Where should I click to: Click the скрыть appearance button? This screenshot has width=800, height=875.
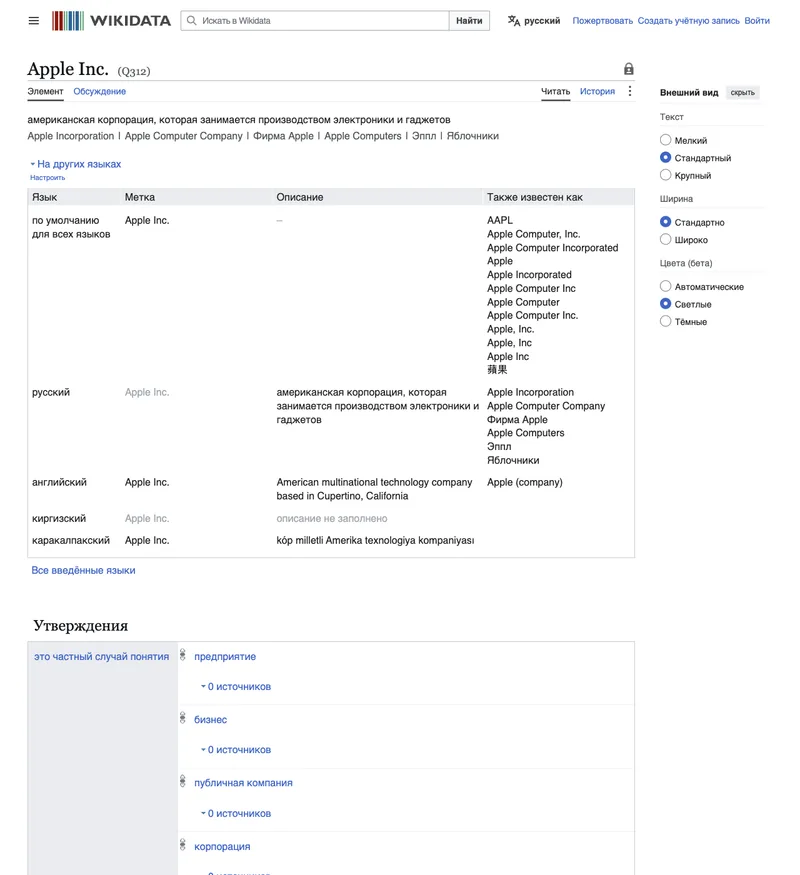coord(743,93)
